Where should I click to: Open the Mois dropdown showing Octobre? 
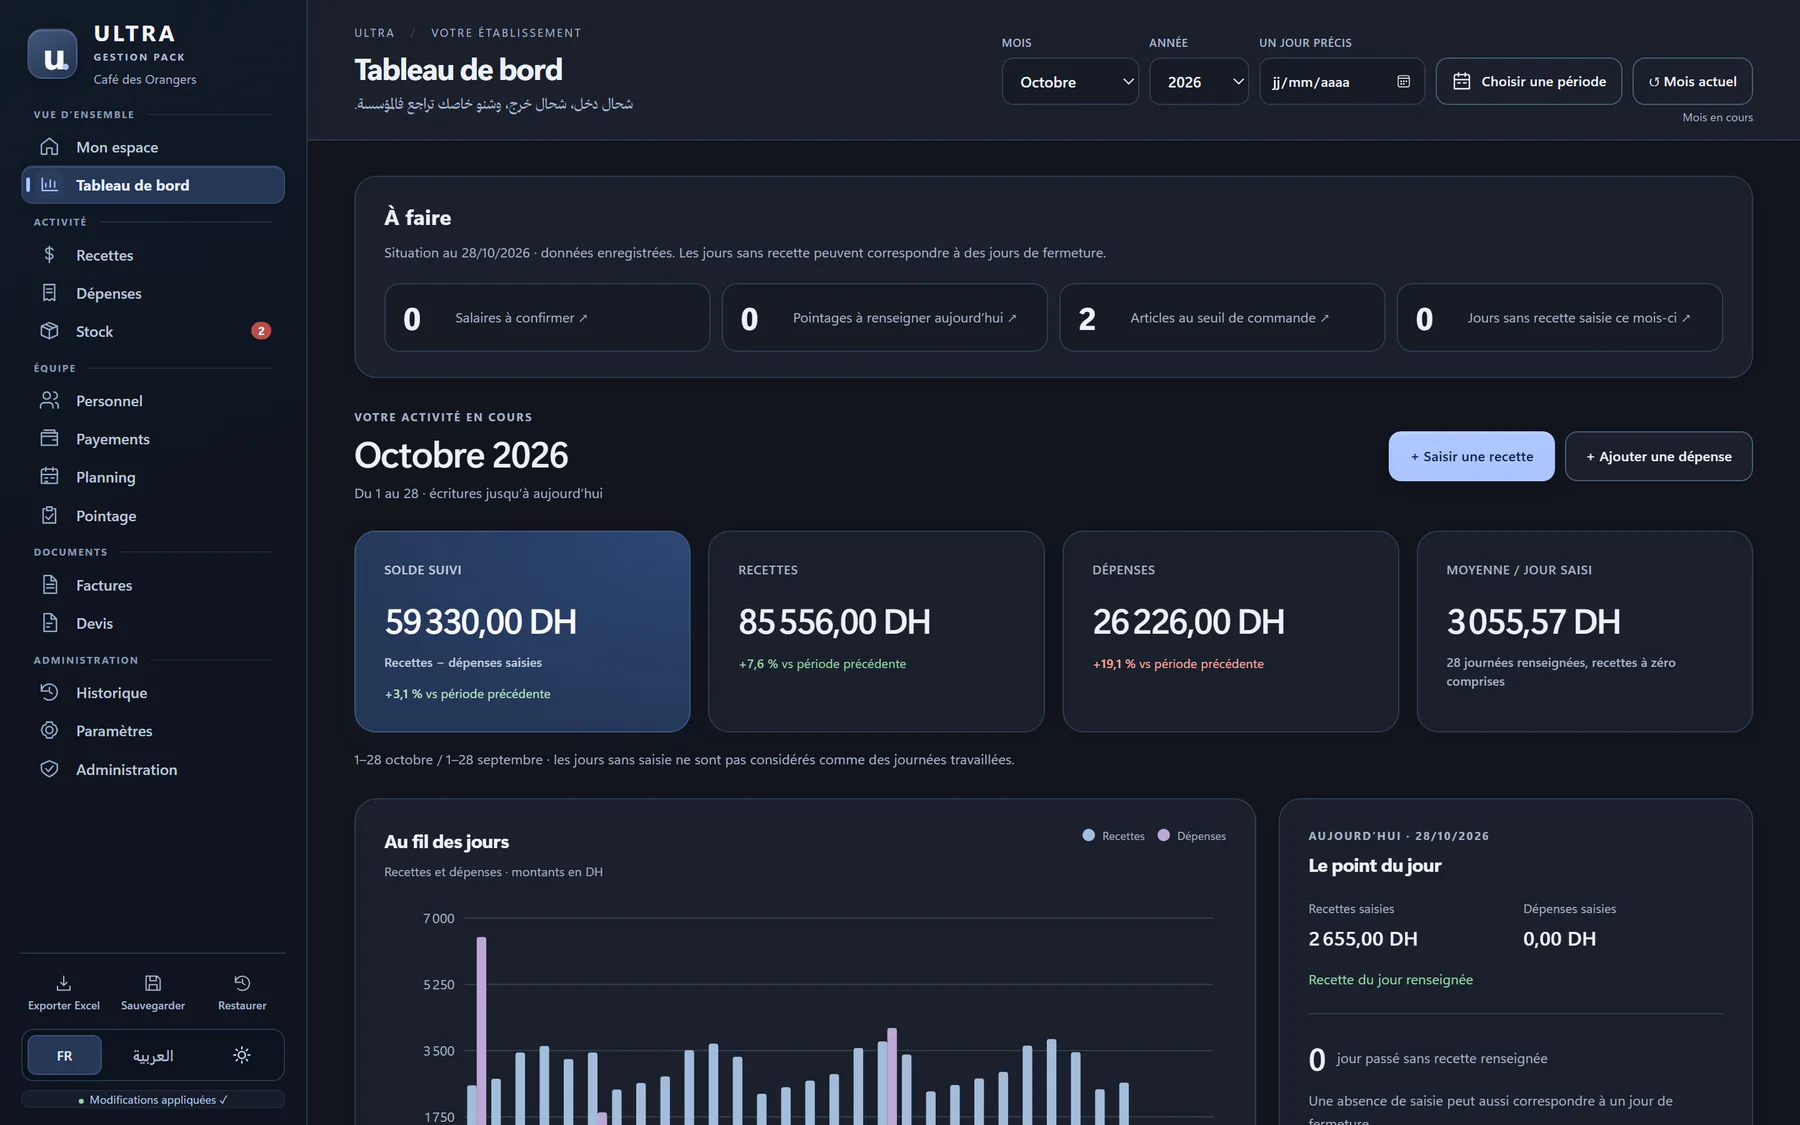(1070, 82)
